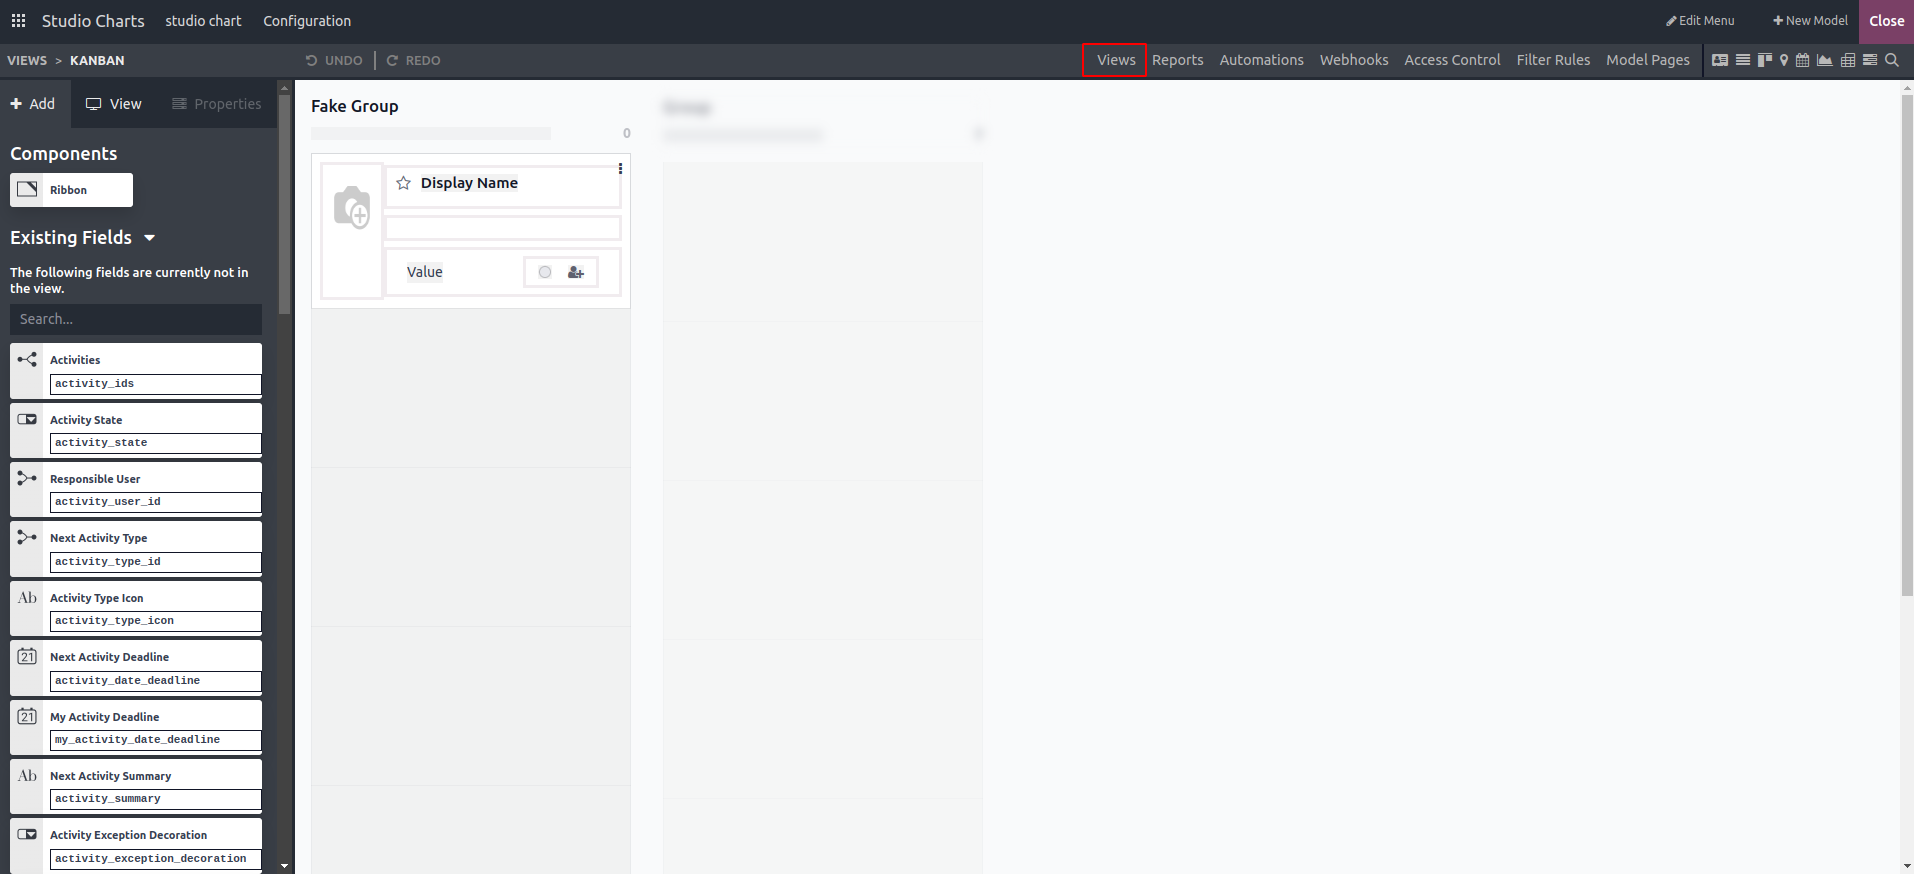Viewport: 1914px width, 874px height.
Task: Open the Properties tab in sidebar
Action: point(217,104)
